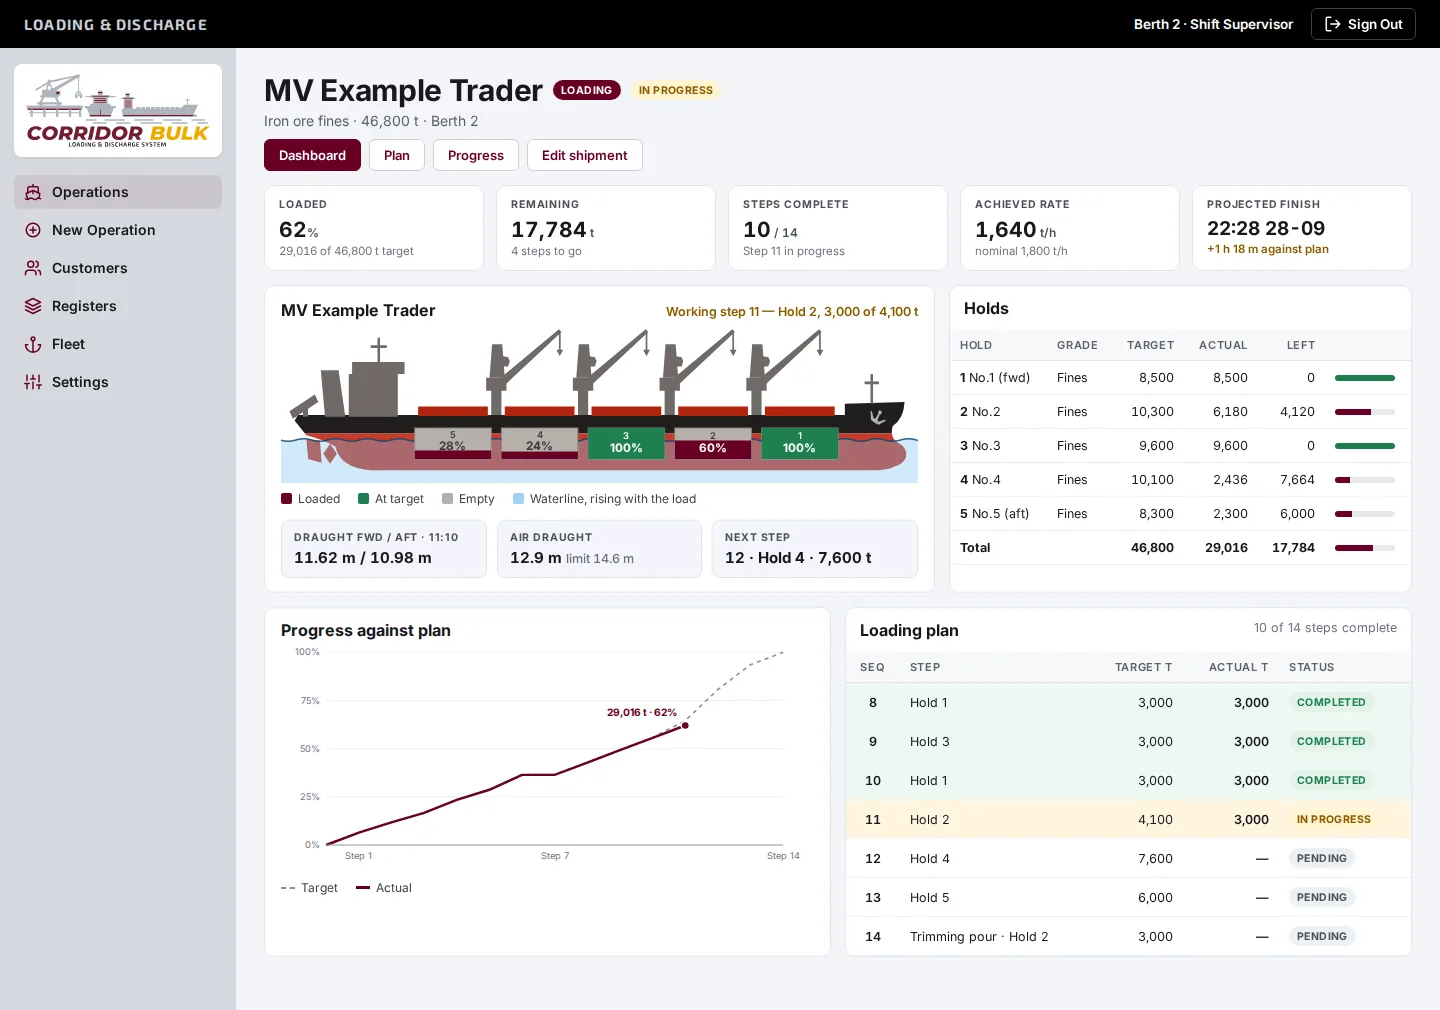
Task: Click the Customers people icon
Action: pyautogui.click(x=33, y=268)
